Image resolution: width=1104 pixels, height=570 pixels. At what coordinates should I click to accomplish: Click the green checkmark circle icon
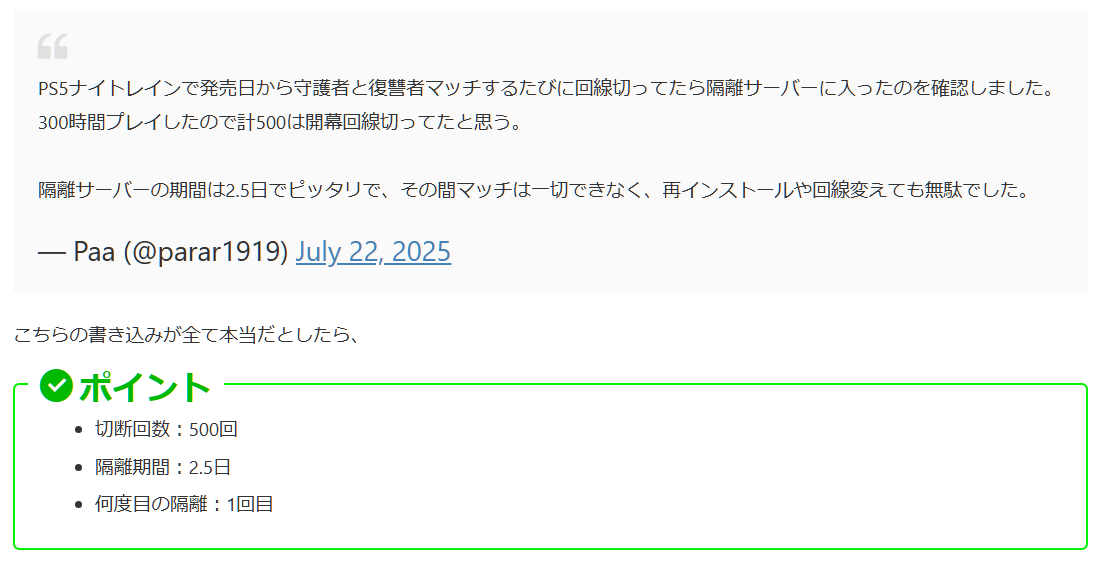(56, 386)
